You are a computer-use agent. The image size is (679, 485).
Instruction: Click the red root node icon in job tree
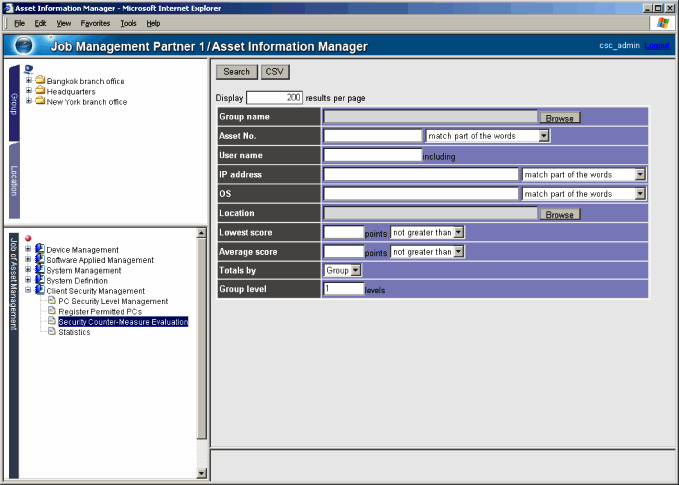(x=29, y=238)
